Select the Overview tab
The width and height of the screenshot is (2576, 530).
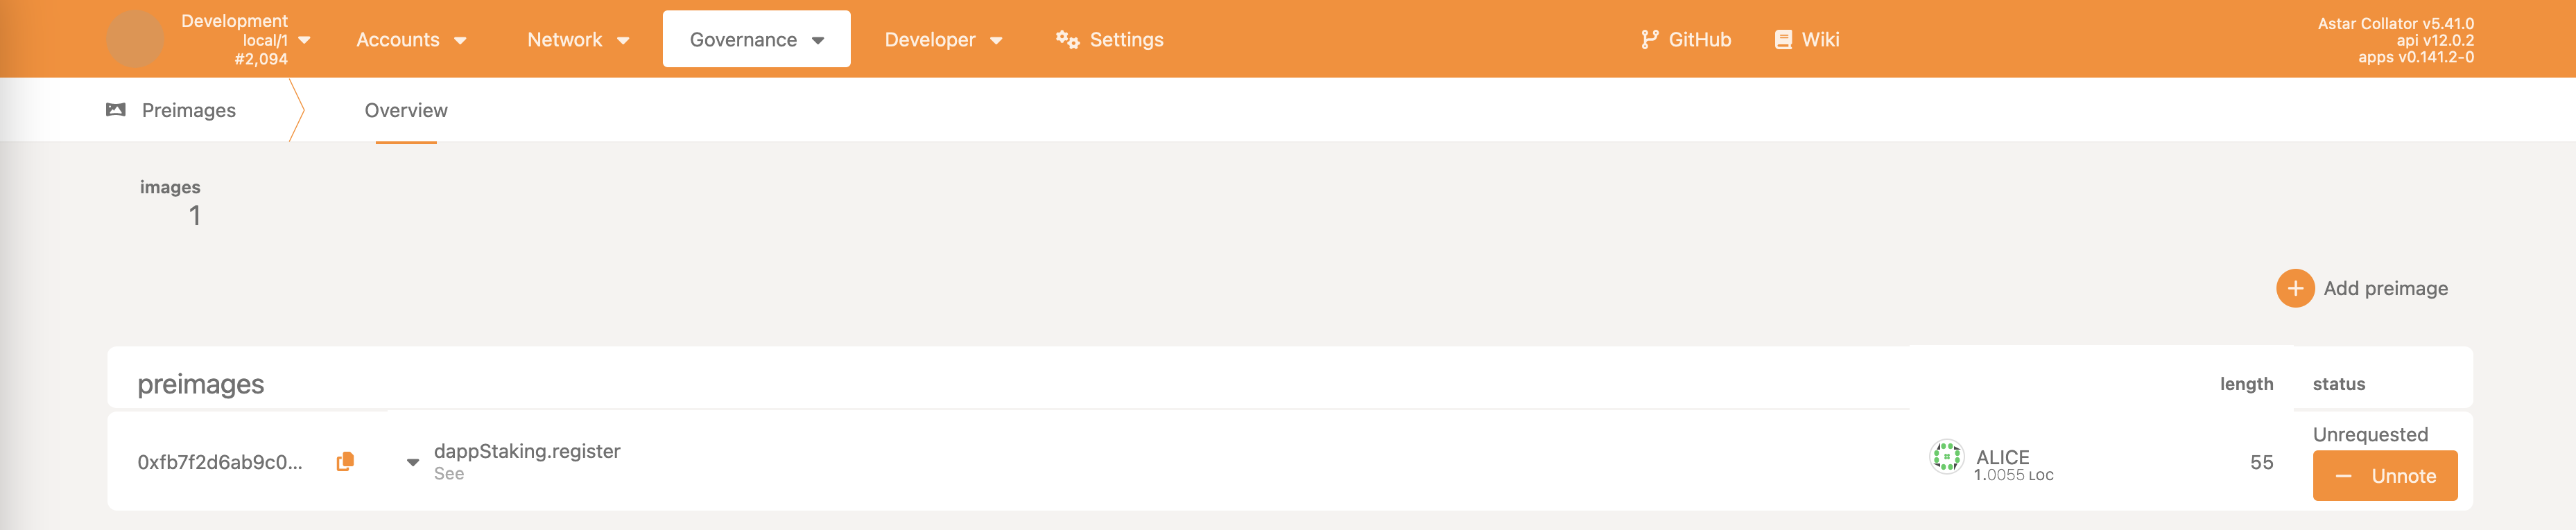click(406, 110)
